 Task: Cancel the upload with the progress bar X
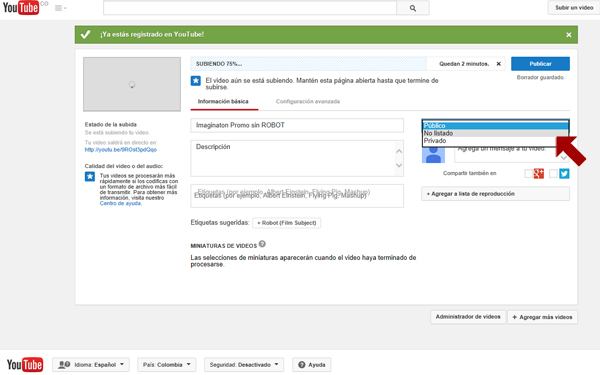pyautogui.click(x=499, y=64)
